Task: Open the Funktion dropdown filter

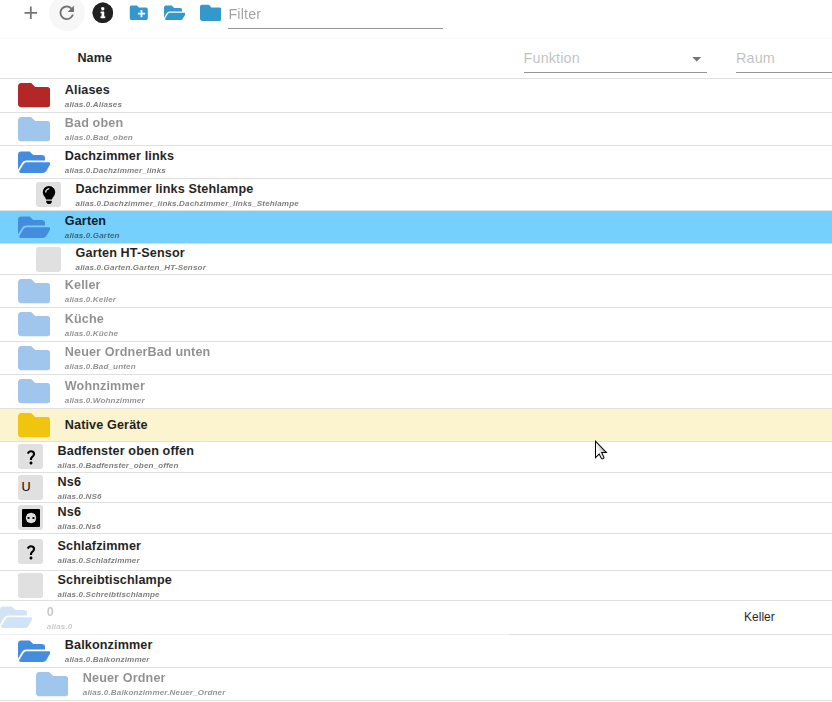Action: 614,58
